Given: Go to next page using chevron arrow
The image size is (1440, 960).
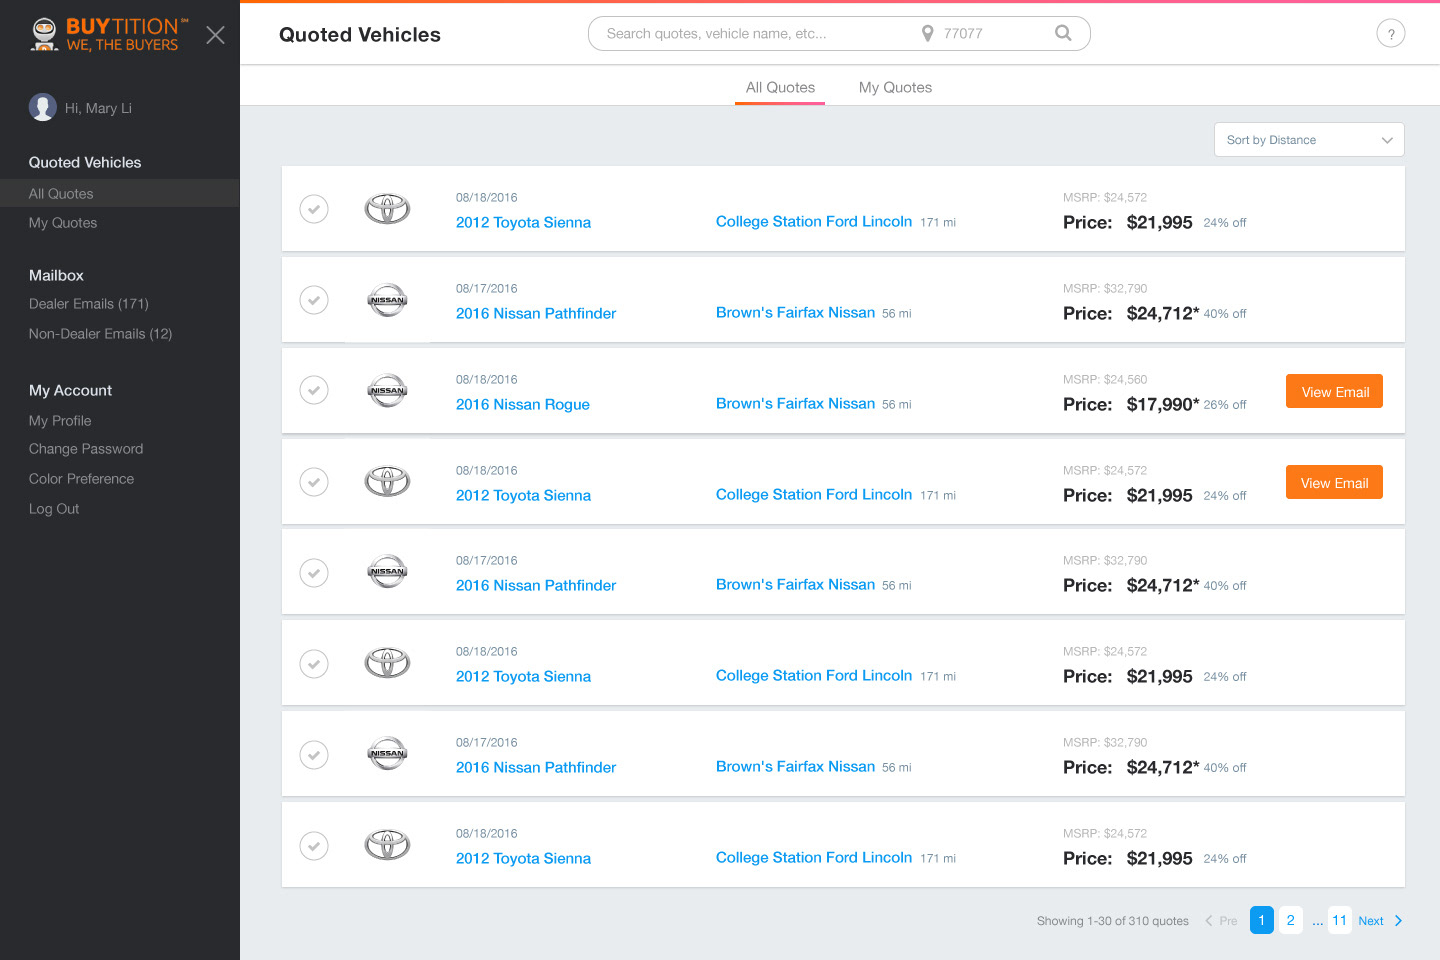Looking at the screenshot, I should pyautogui.click(x=1398, y=921).
